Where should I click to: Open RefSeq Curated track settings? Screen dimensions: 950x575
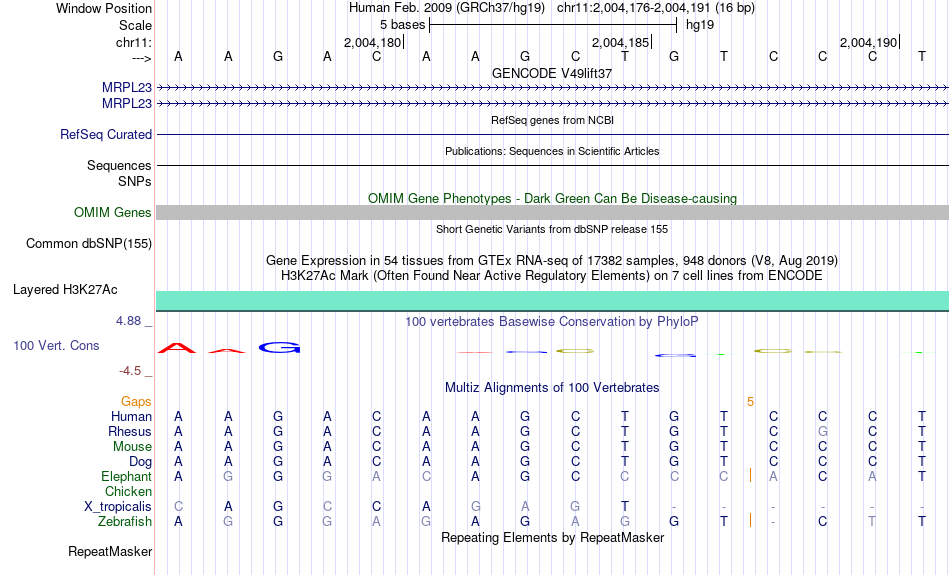[x=105, y=135]
